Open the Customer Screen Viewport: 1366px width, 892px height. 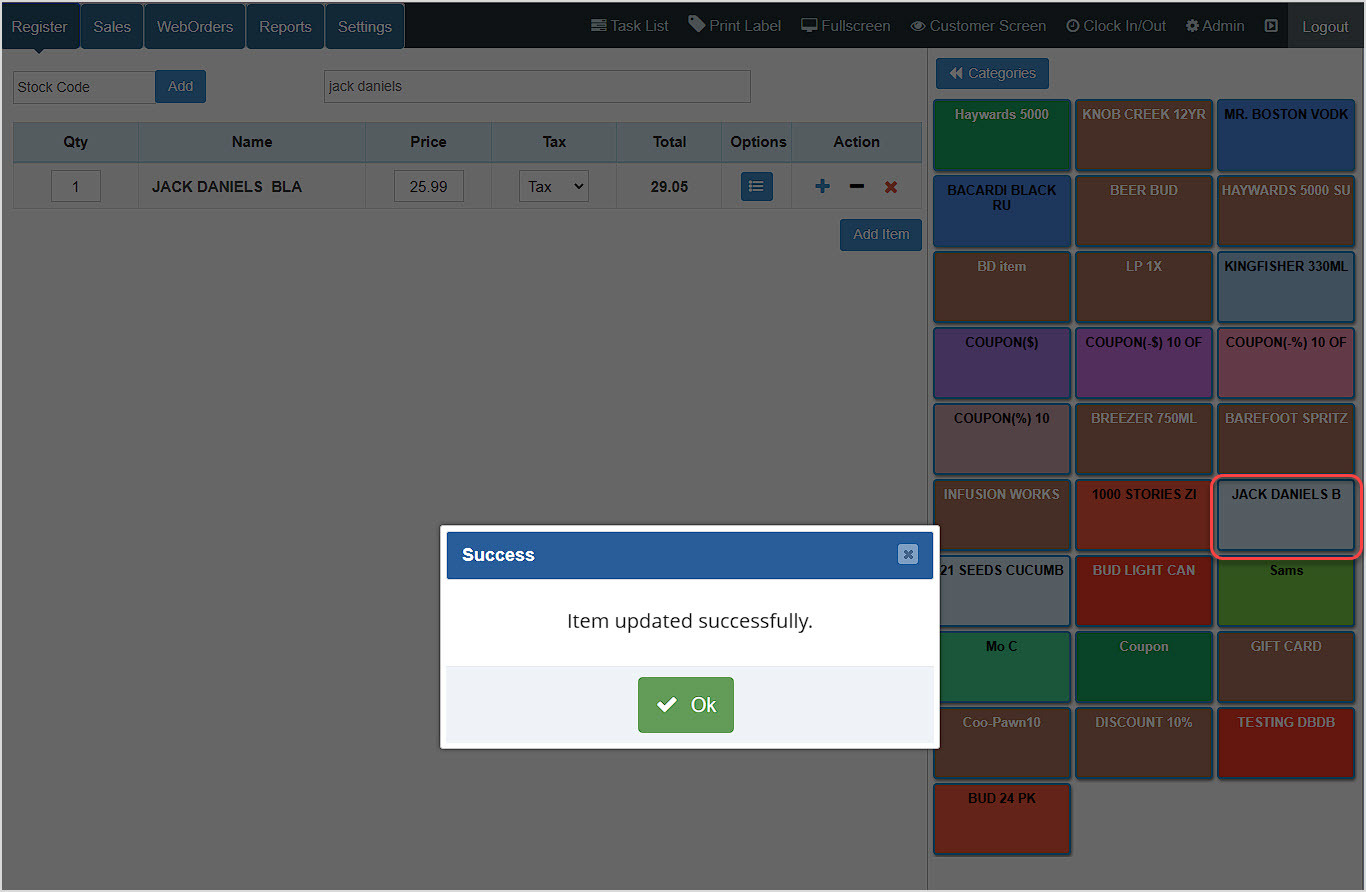978,25
